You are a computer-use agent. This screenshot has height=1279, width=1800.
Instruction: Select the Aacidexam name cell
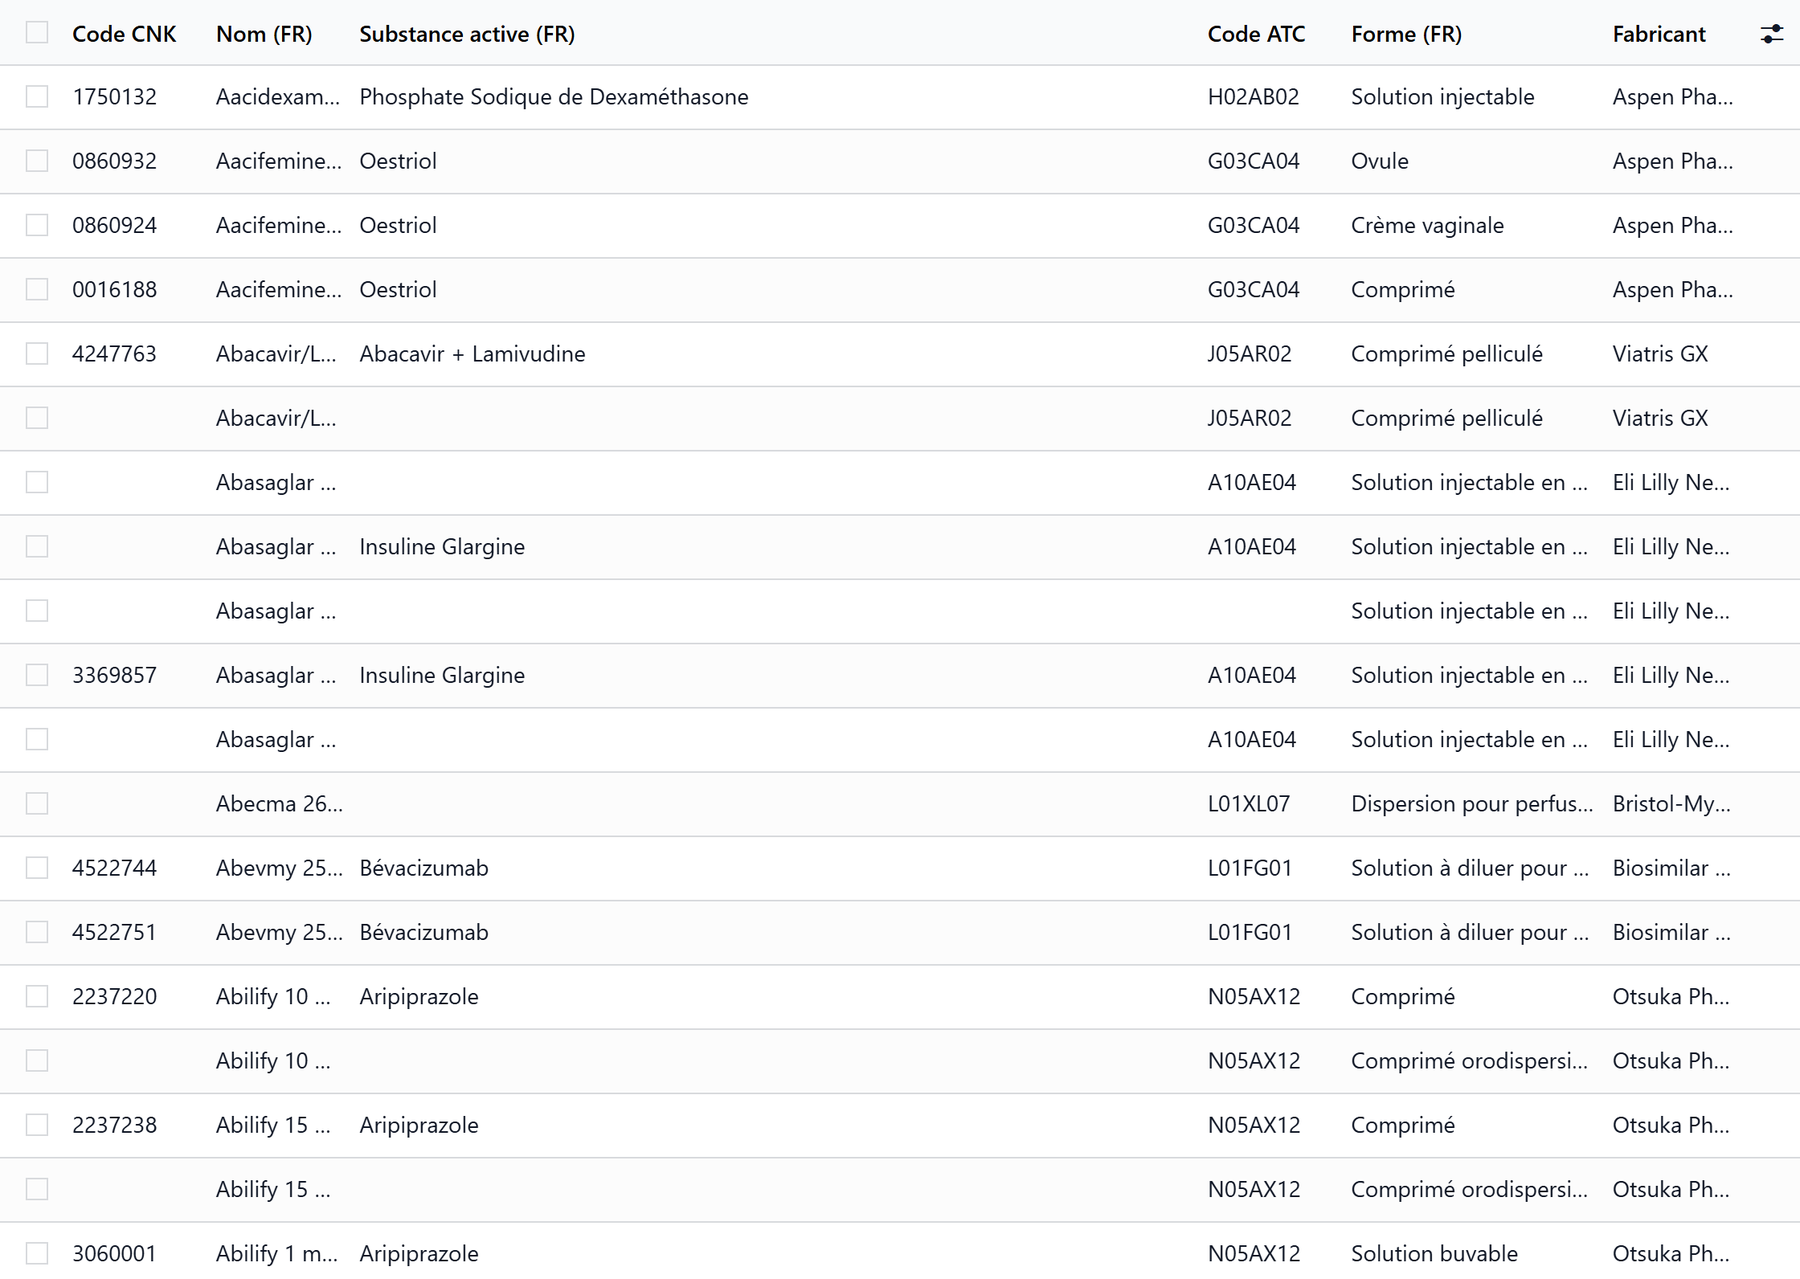click(x=278, y=97)
